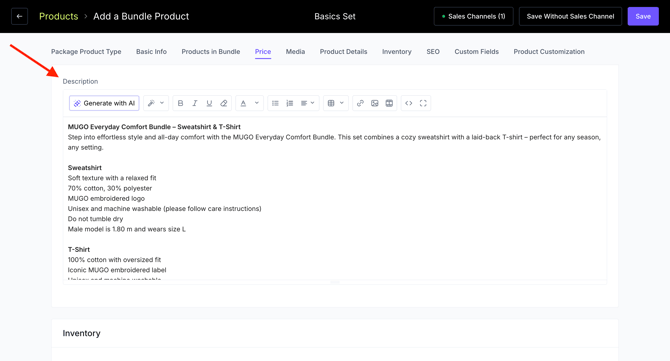Image resolution: width=670 pixels, height=361 pixels.
Task: Insert a bulleted list
Action: click(x=275, y=103)
